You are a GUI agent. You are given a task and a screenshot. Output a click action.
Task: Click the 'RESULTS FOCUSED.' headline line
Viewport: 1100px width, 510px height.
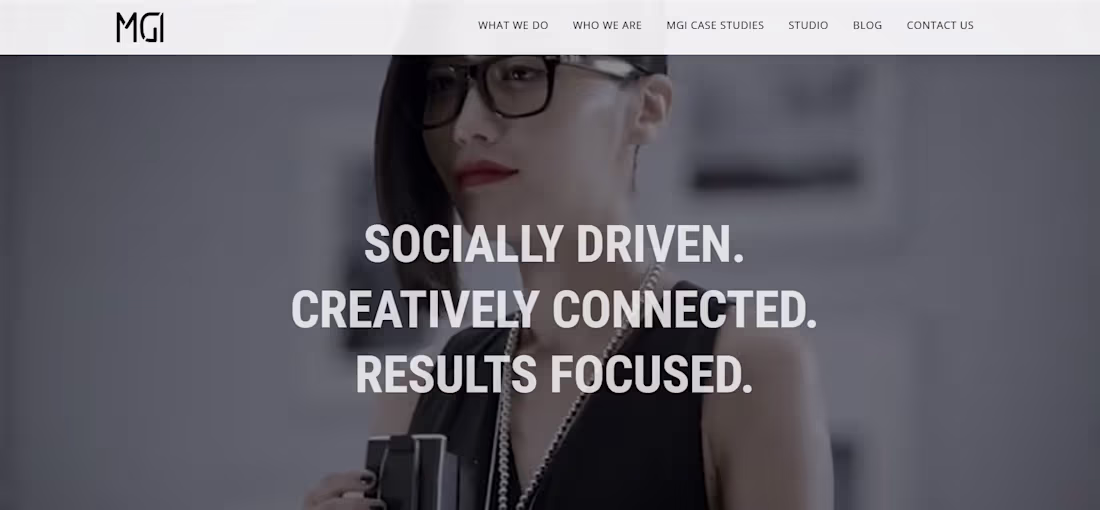[x=554, y=375]
